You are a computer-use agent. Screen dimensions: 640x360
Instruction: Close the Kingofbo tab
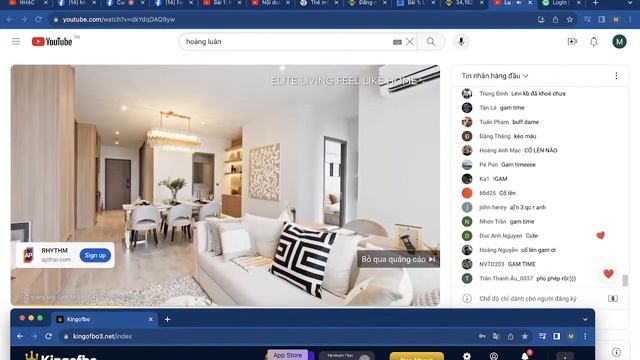click(x=150, y=319)
